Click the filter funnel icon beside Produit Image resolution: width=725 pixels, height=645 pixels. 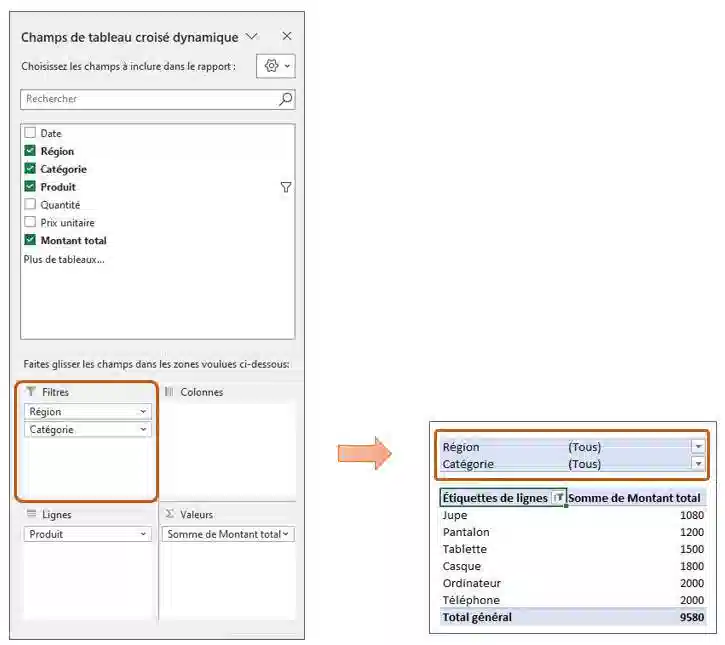tap(286, 187)
